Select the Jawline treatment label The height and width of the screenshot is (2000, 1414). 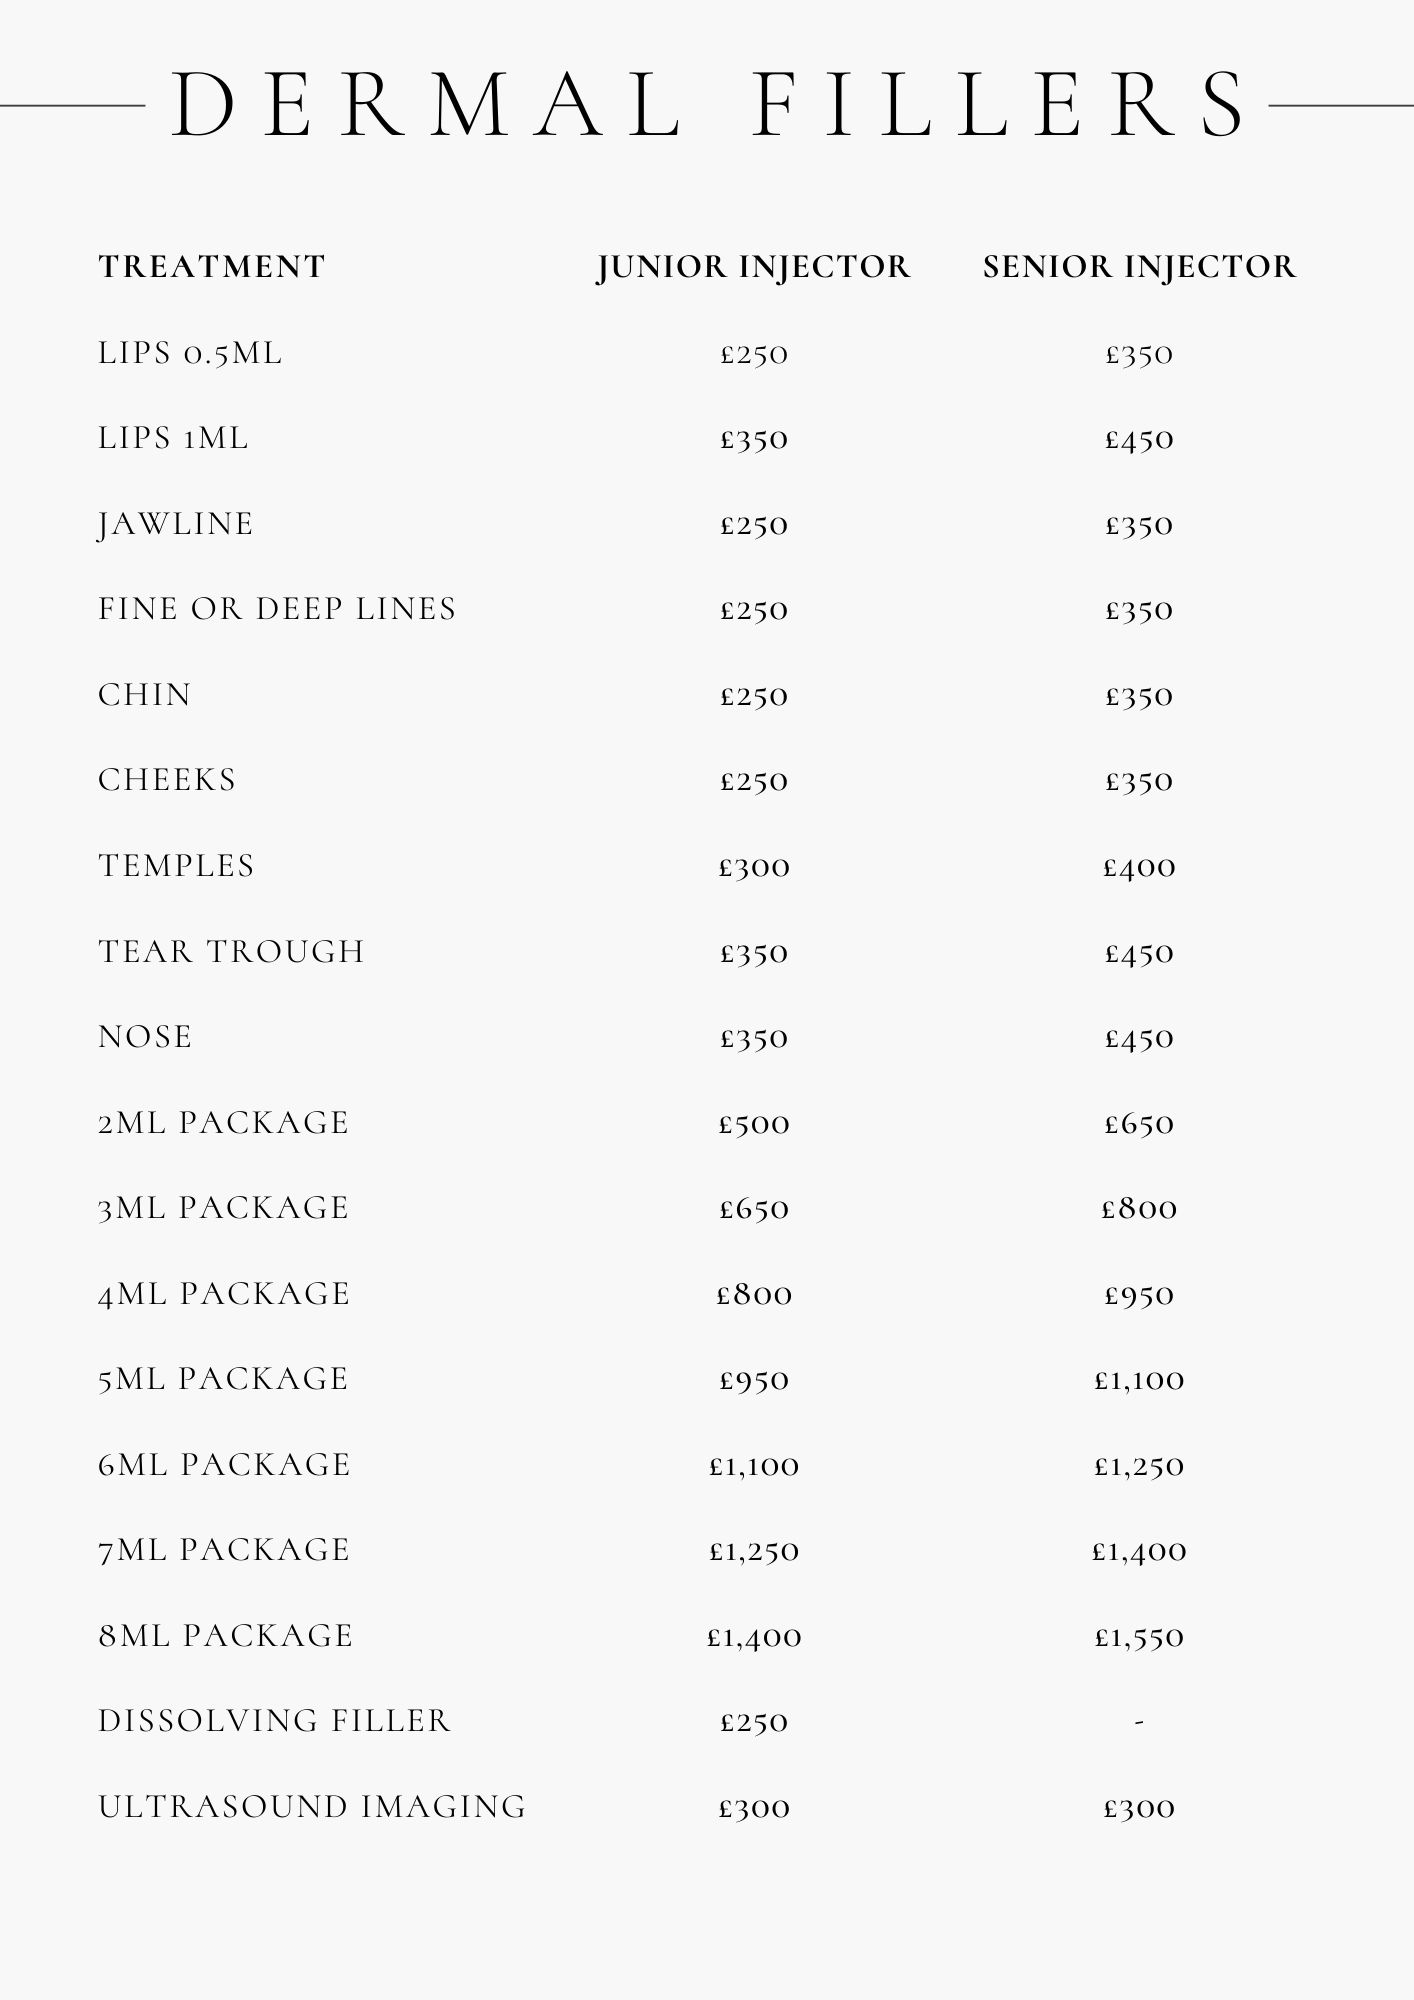coord(176,525)
